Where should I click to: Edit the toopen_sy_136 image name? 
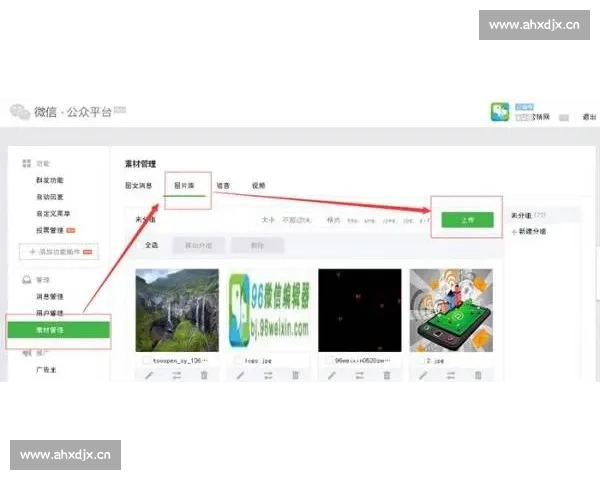click(149, 375)
